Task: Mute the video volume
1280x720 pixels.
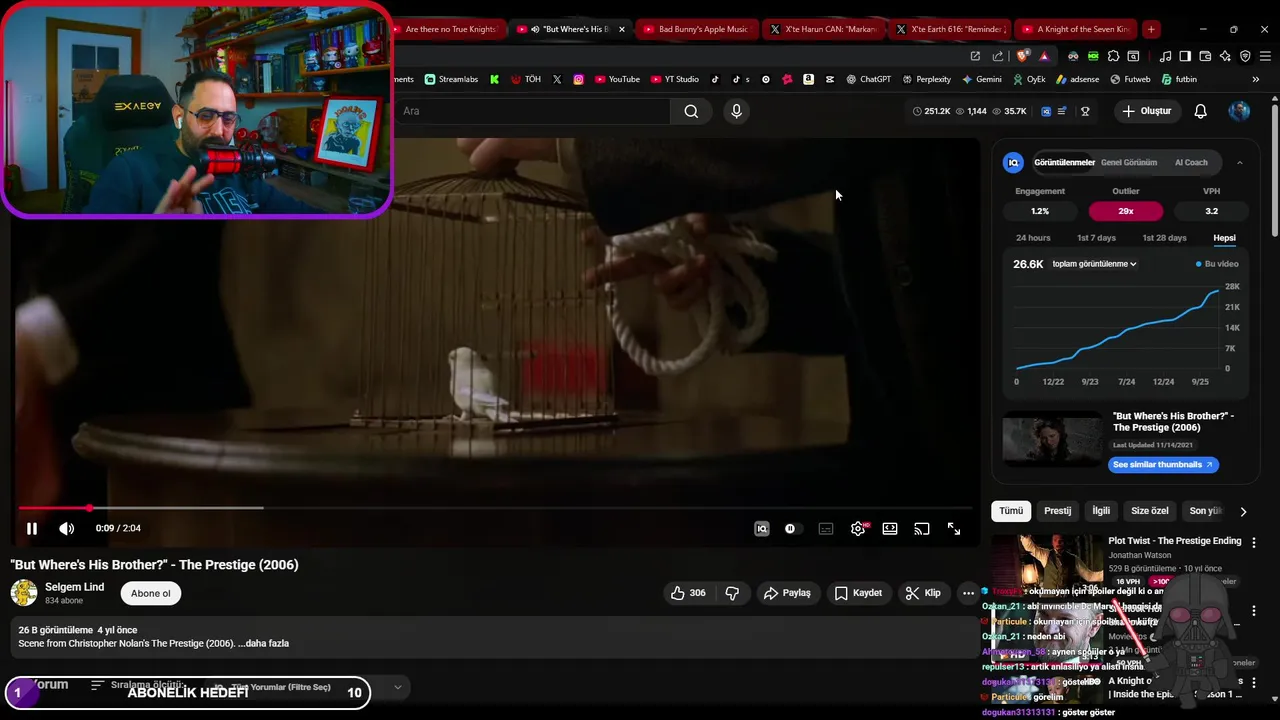Action: (x=66, y=528)
